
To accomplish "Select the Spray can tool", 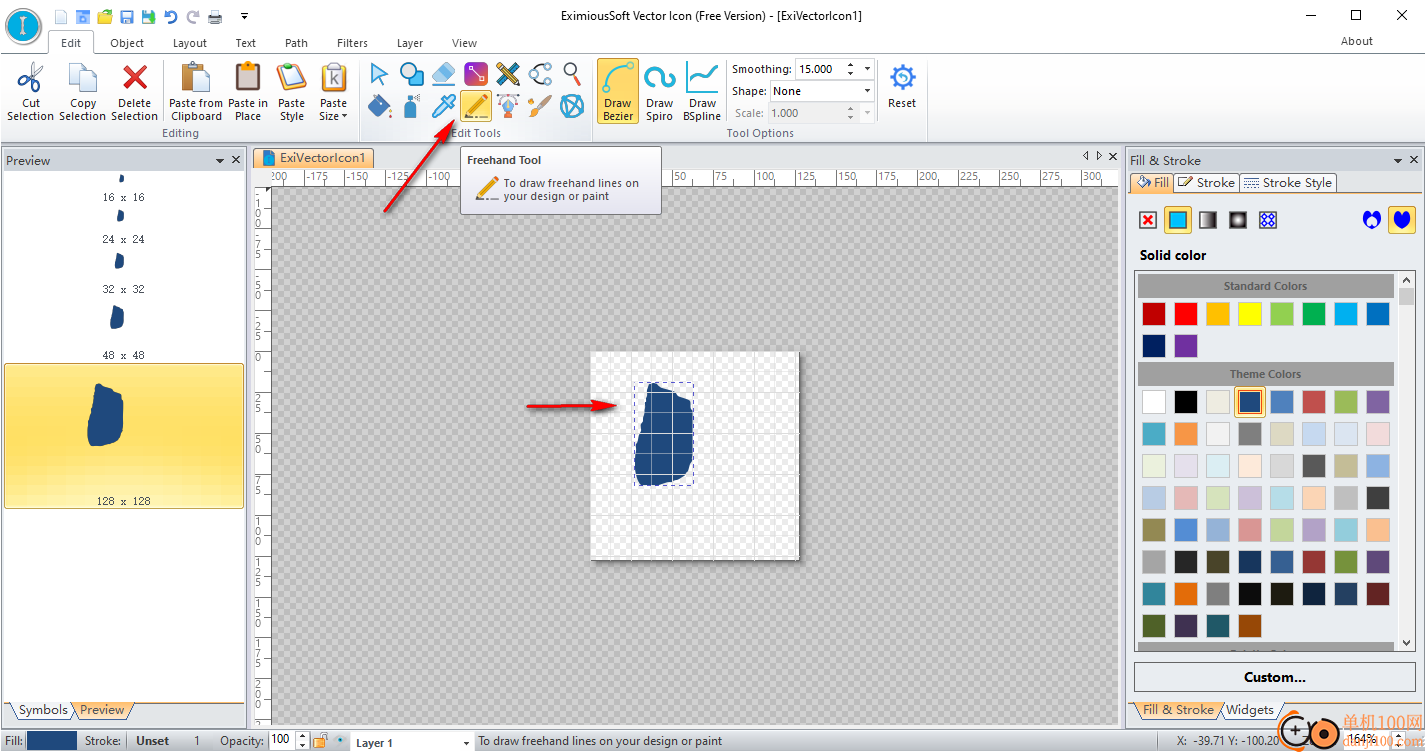I will [411, 105].
